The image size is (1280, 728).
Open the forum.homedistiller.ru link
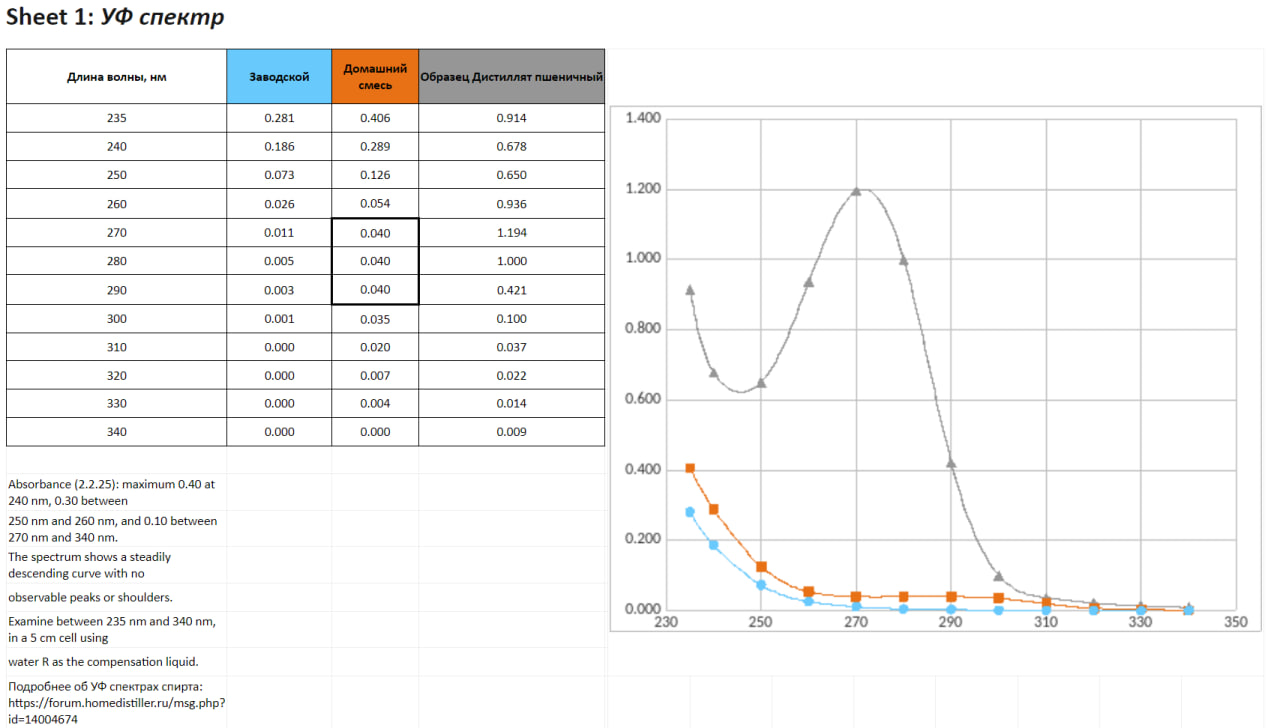click(x=116, y=702)
